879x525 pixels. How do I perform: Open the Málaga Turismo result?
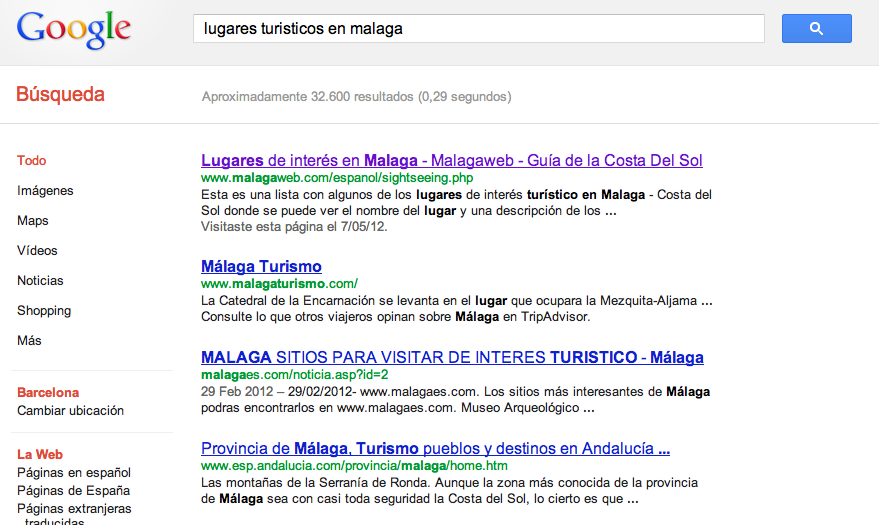(x=261, y=267)
